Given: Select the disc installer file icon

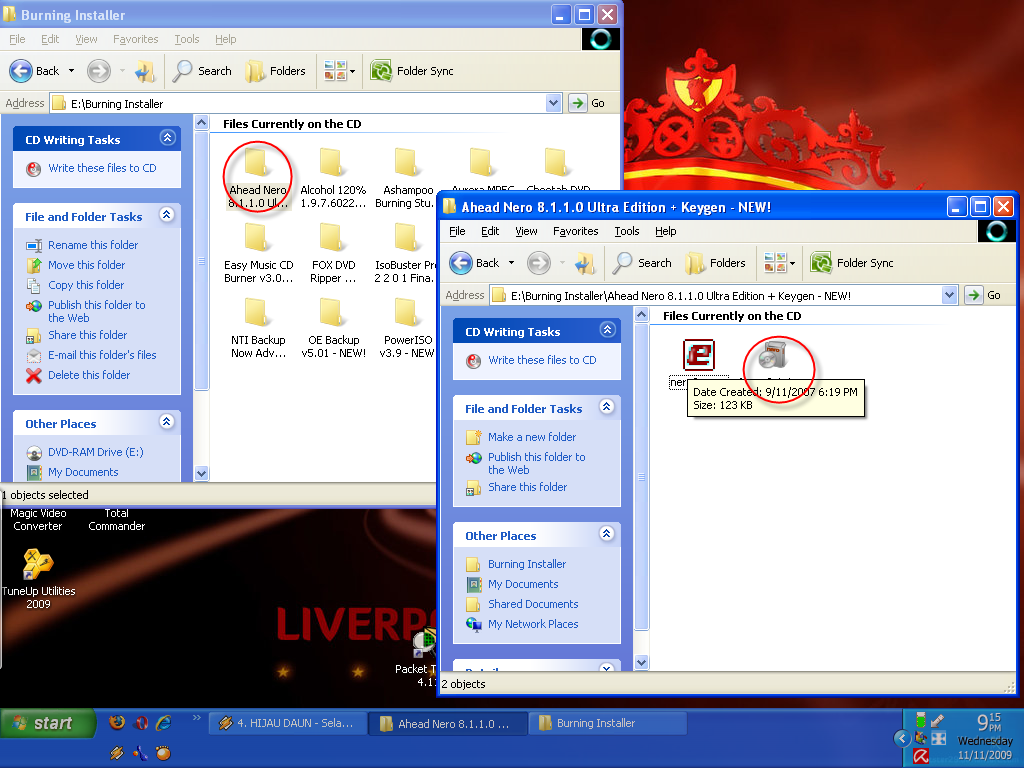Looking at the screenshot, I should (x=773, y=355).
